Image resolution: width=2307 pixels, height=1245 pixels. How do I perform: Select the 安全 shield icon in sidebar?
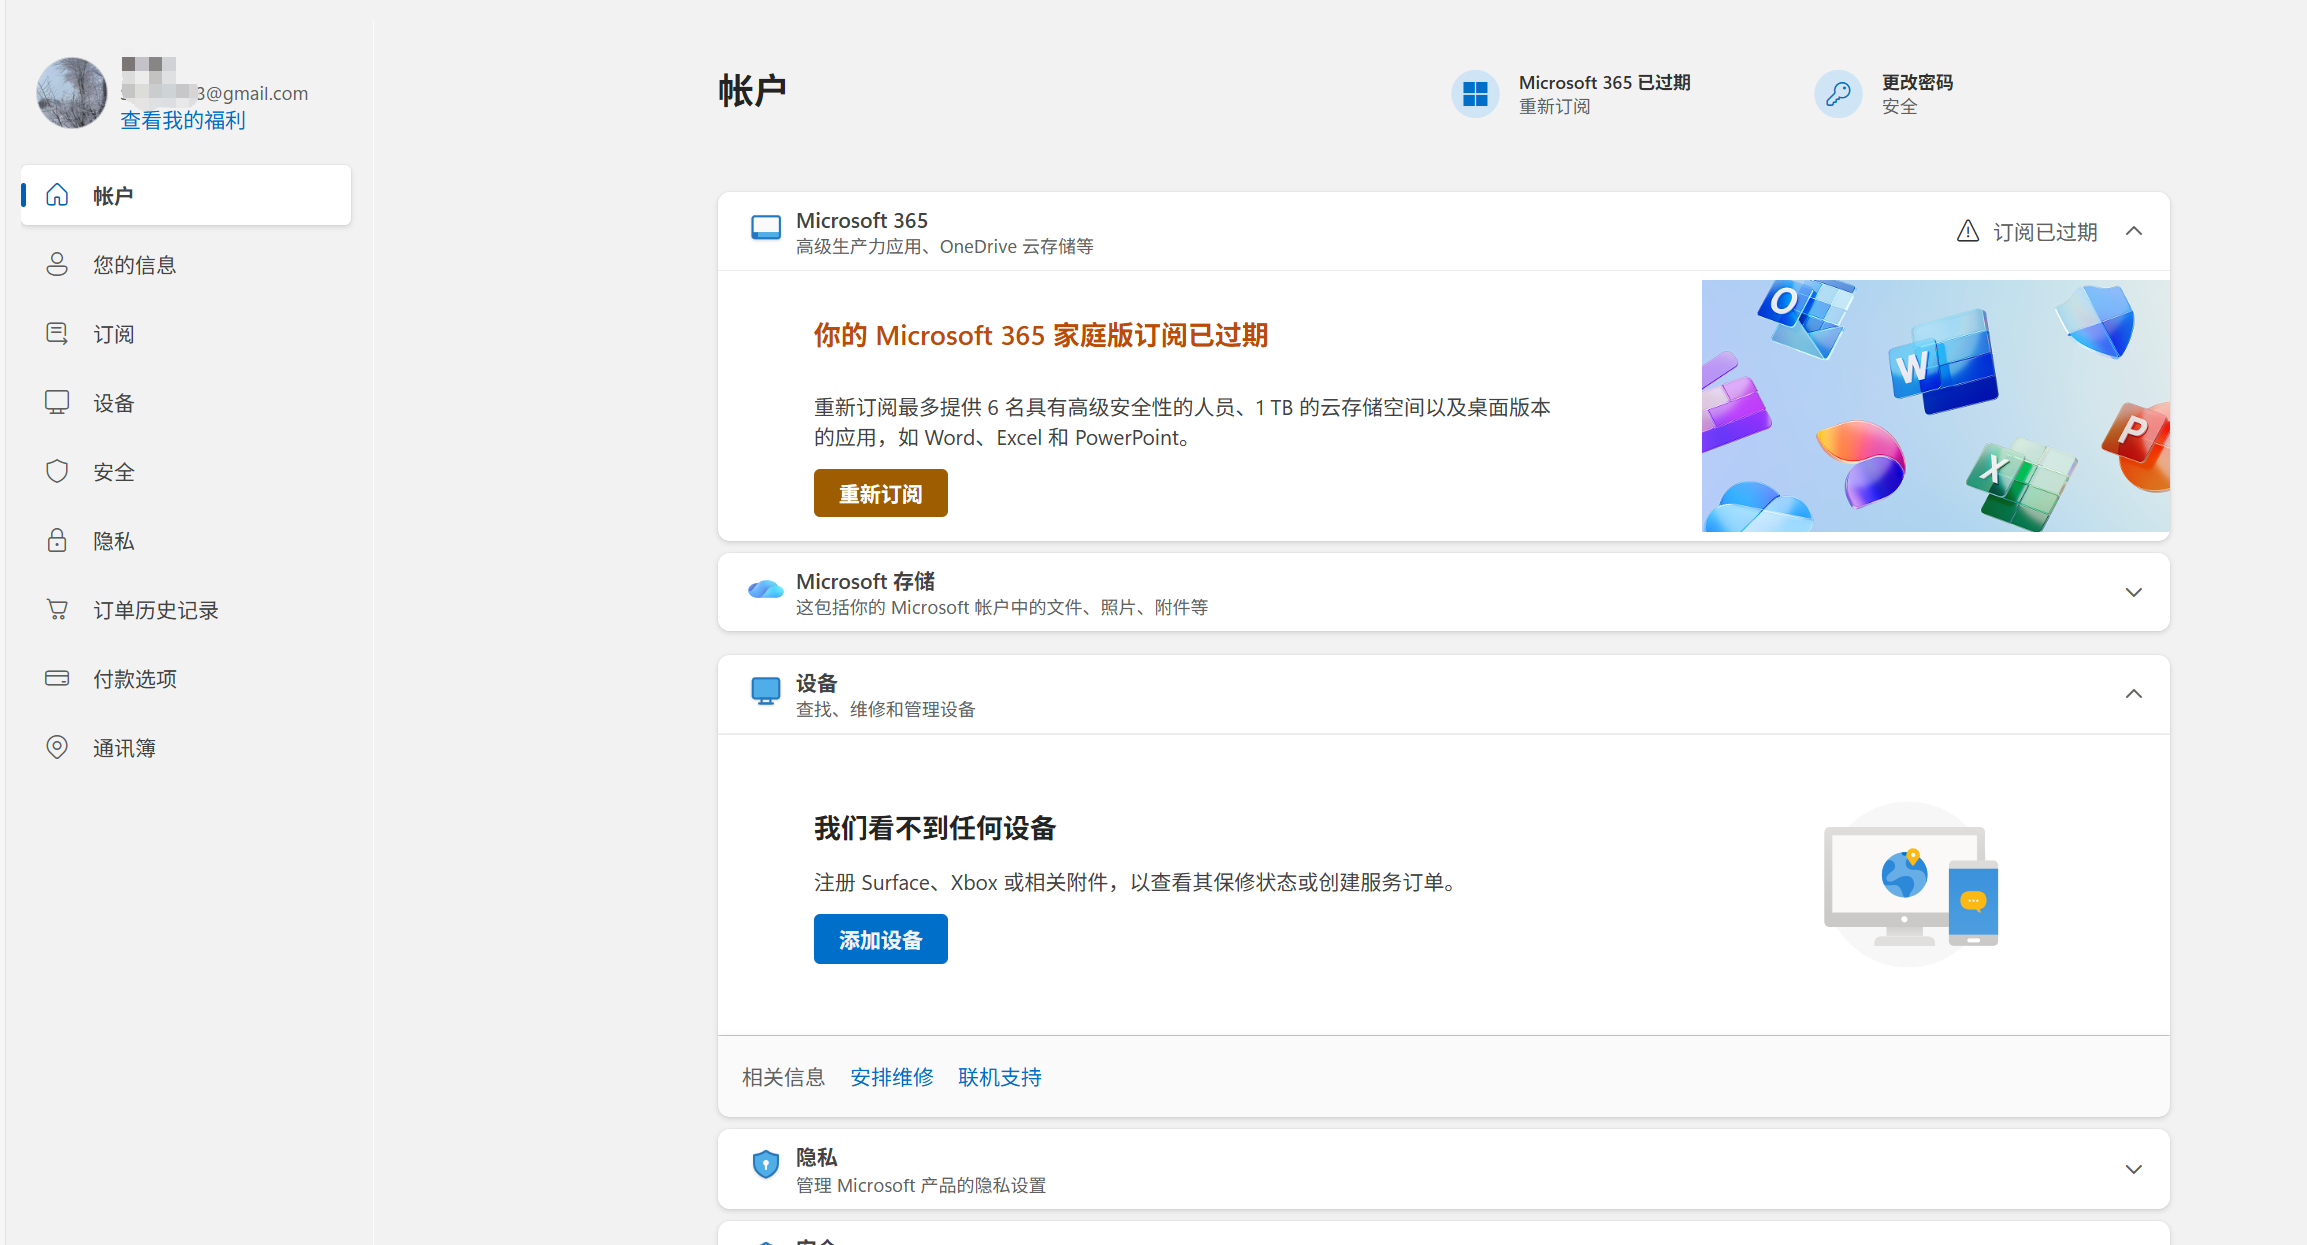57,471
